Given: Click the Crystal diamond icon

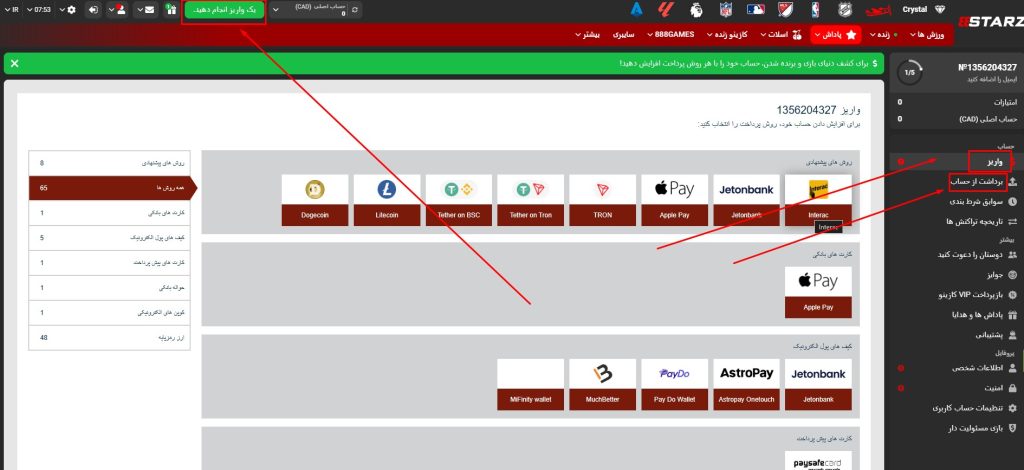Looking at the screenshot, I should [x=938, y=10].
